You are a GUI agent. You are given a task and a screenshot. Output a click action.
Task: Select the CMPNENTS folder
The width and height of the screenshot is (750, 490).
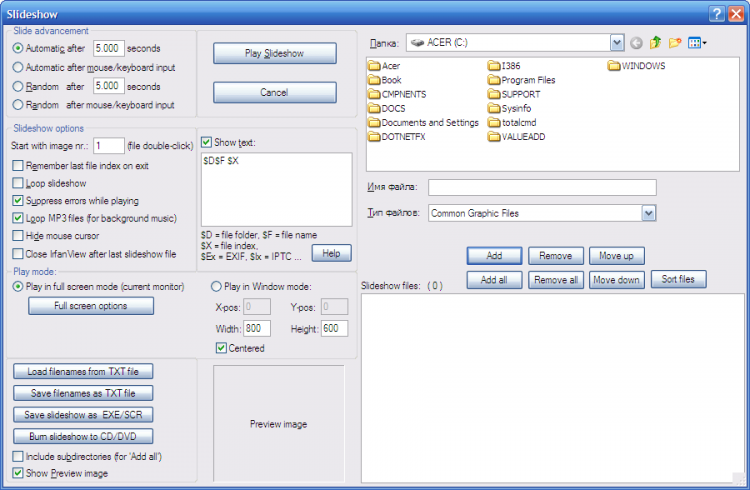(397, 94)
